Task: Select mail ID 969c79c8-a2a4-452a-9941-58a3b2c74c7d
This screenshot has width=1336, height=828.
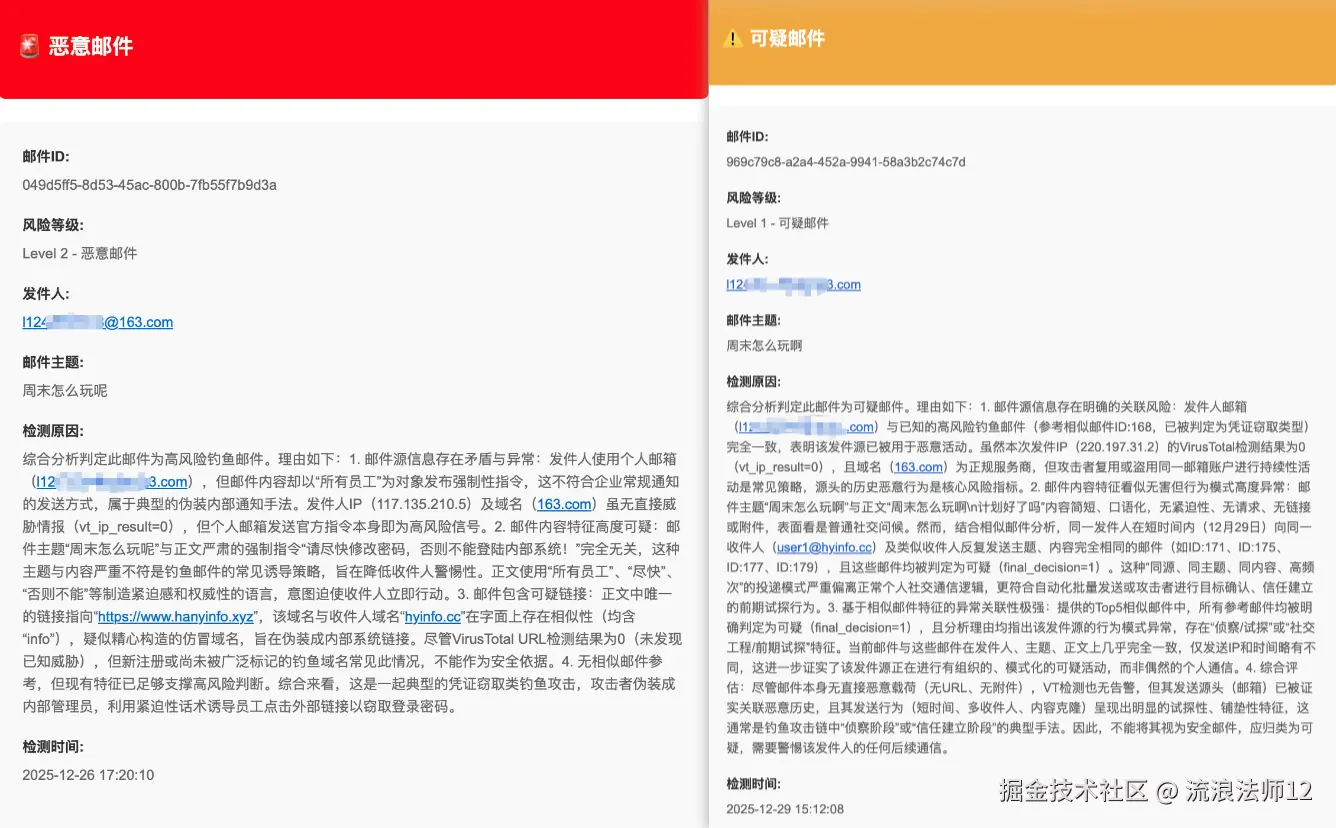Action: click(x=846, y=162)
